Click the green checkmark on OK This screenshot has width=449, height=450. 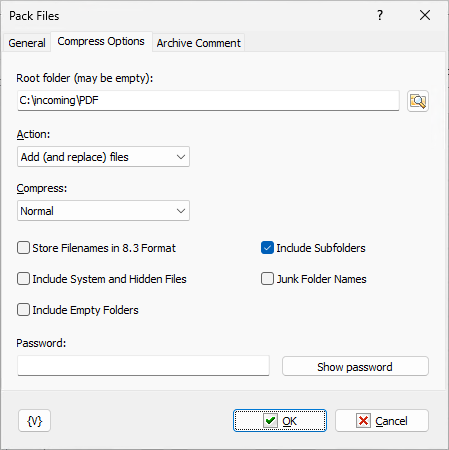(x=270, y=421)
